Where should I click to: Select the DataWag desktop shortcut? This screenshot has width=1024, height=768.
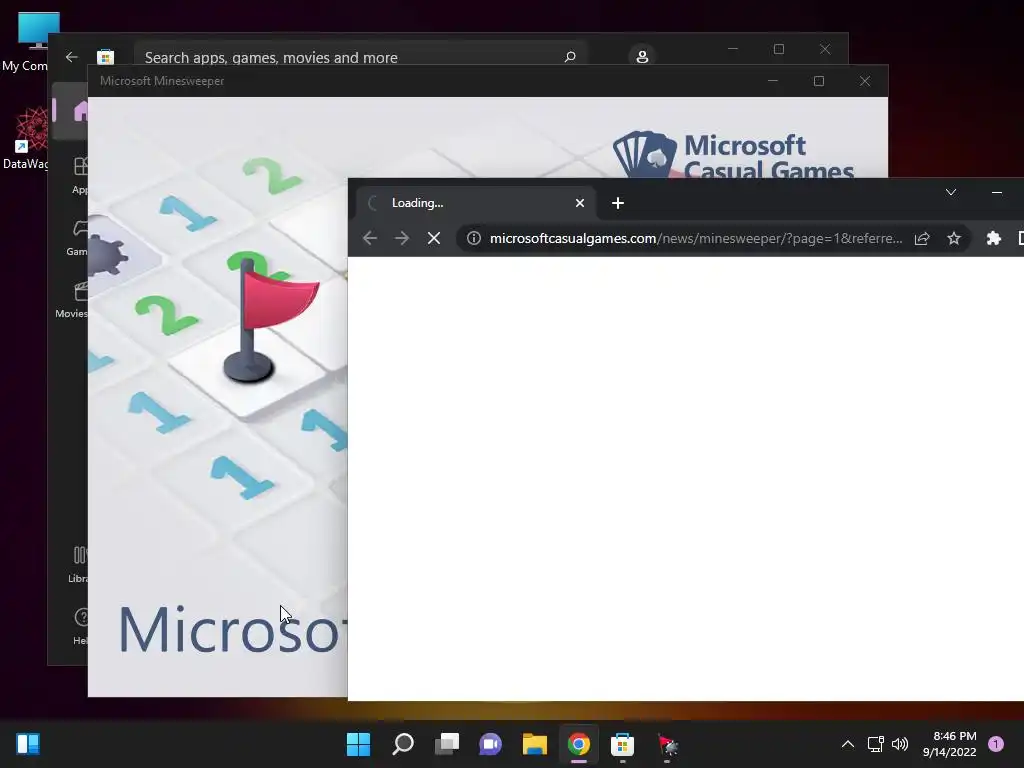click(x=25, y=138)
